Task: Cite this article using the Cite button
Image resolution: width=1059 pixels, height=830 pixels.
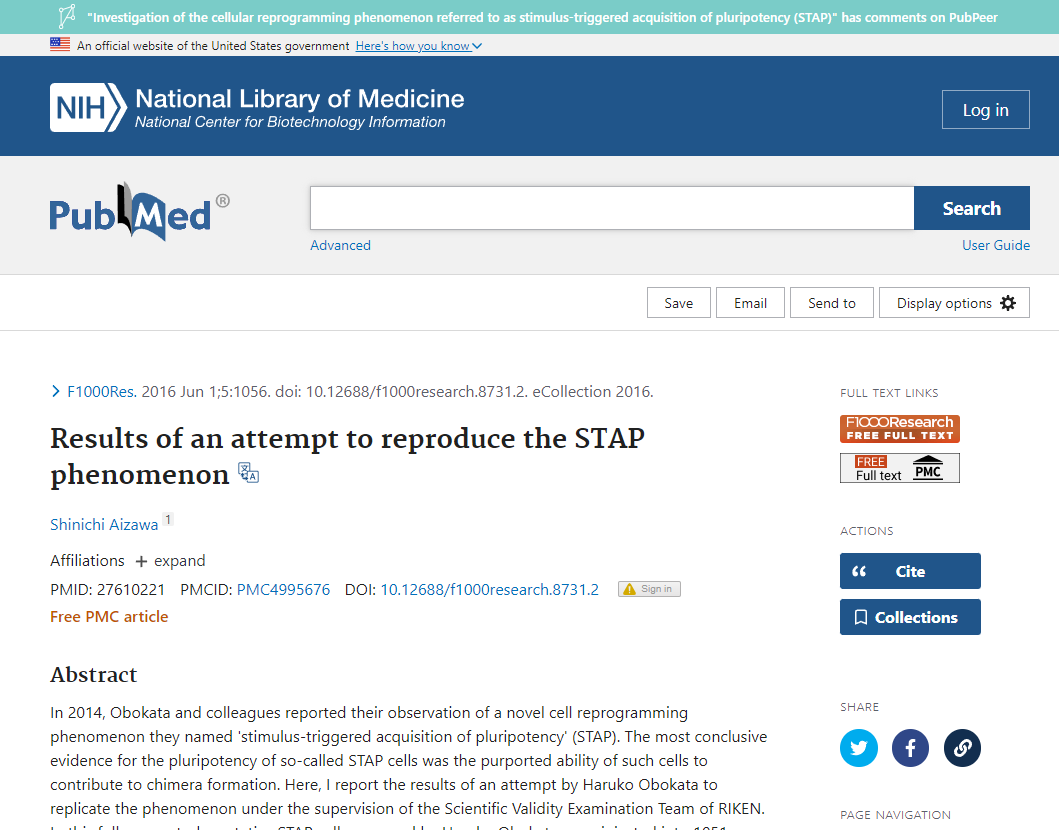Action: pyautogui.click(x=909, y=571)
